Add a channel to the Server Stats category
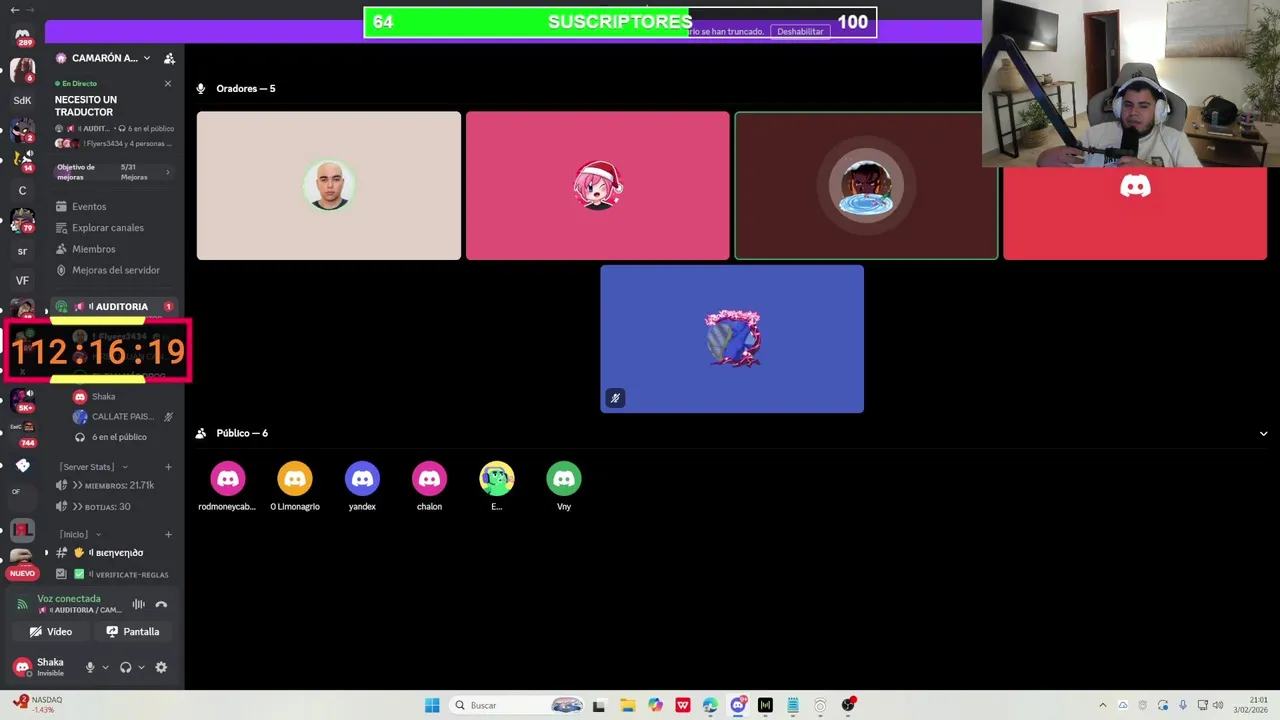 point(168,467)
